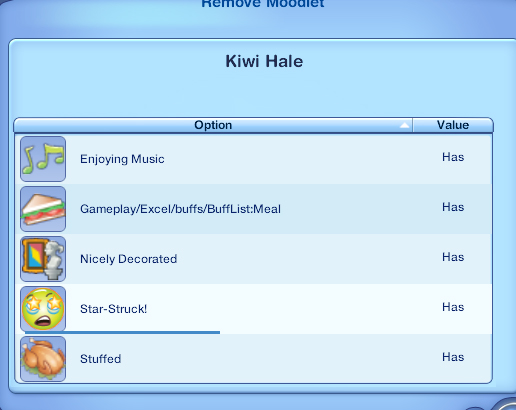Click the Enjoying Music green notes icon
The height and width of the screenshot is (410, 516).
point(43,159)
